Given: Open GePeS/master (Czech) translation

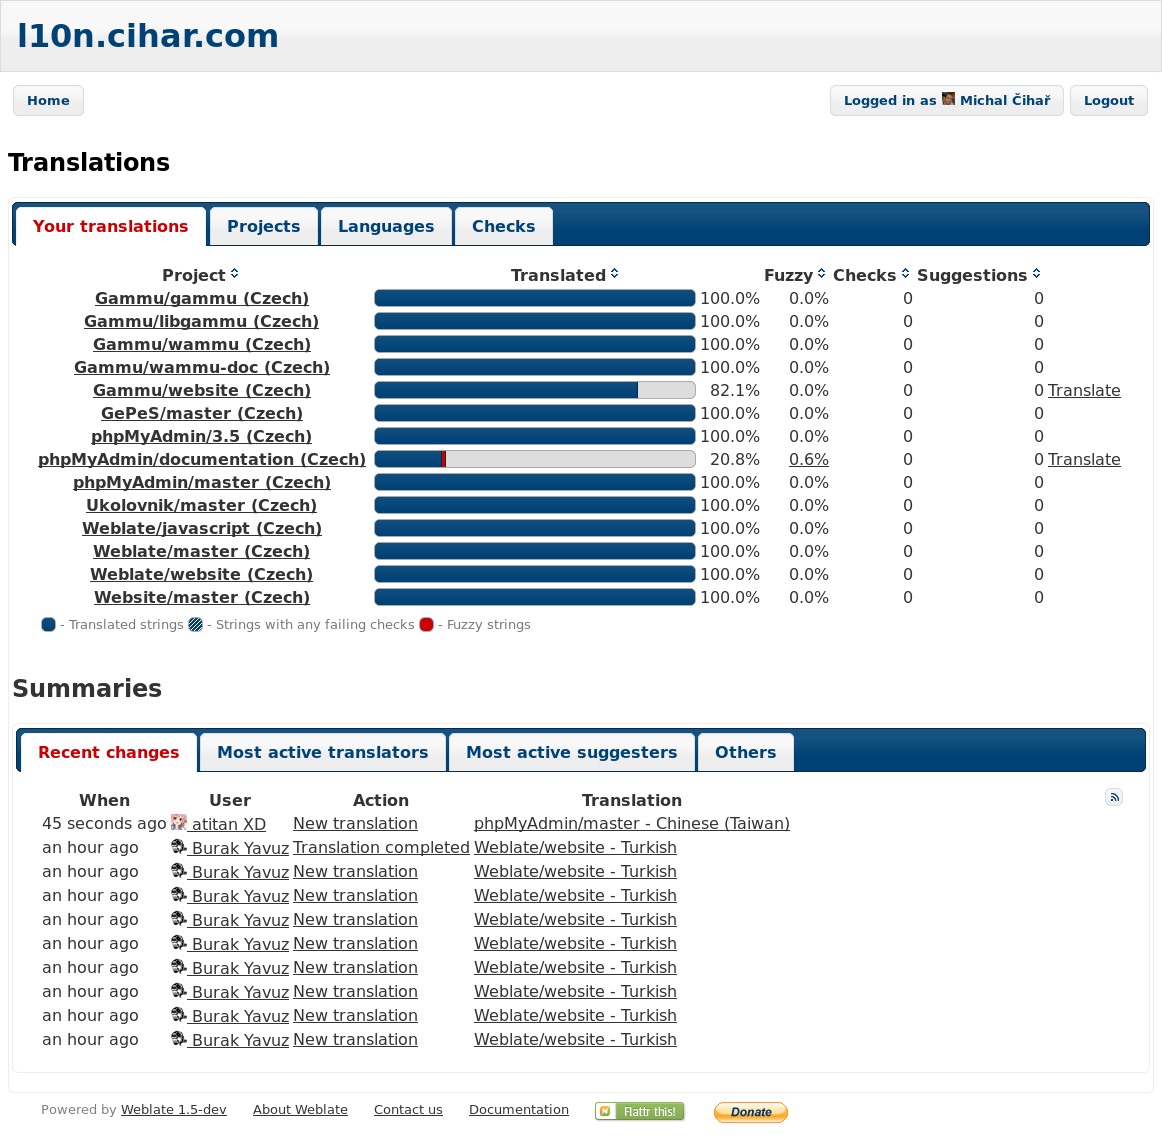Looking at the screenshot, I should (x=202, y=413).
